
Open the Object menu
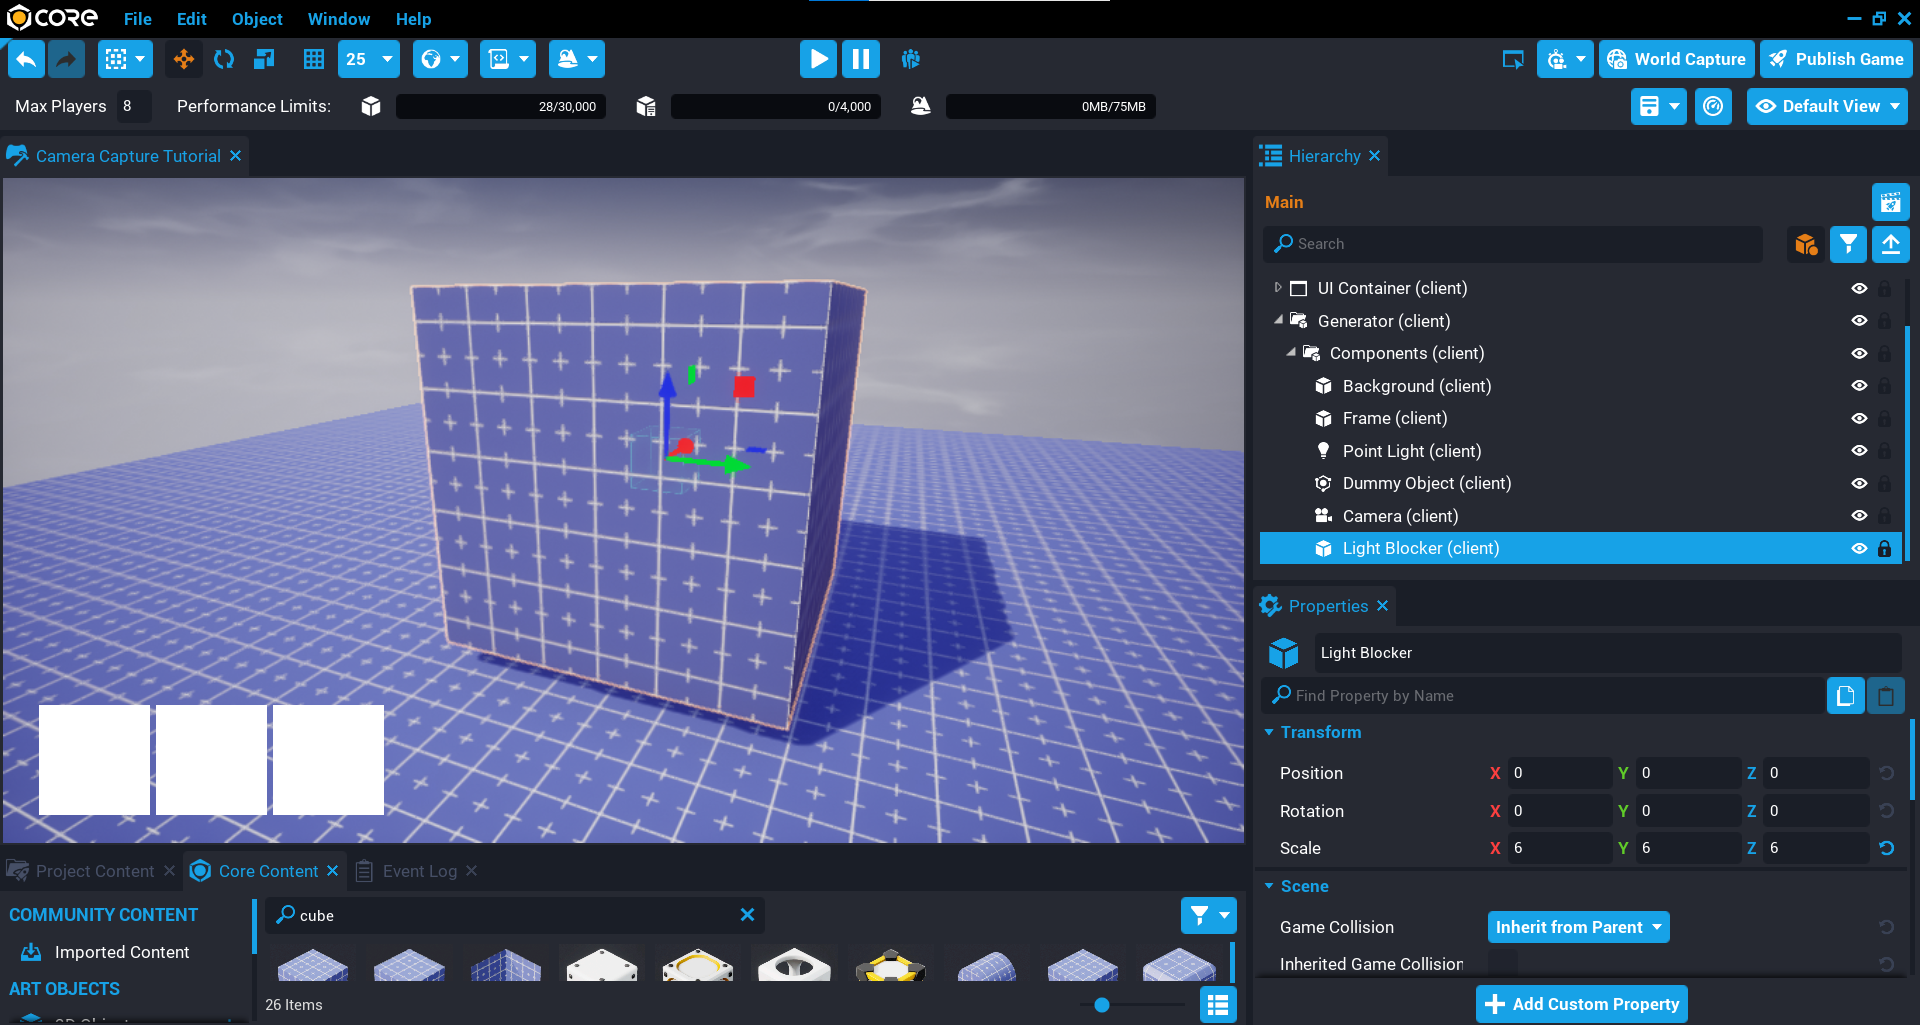coord(257,19)
